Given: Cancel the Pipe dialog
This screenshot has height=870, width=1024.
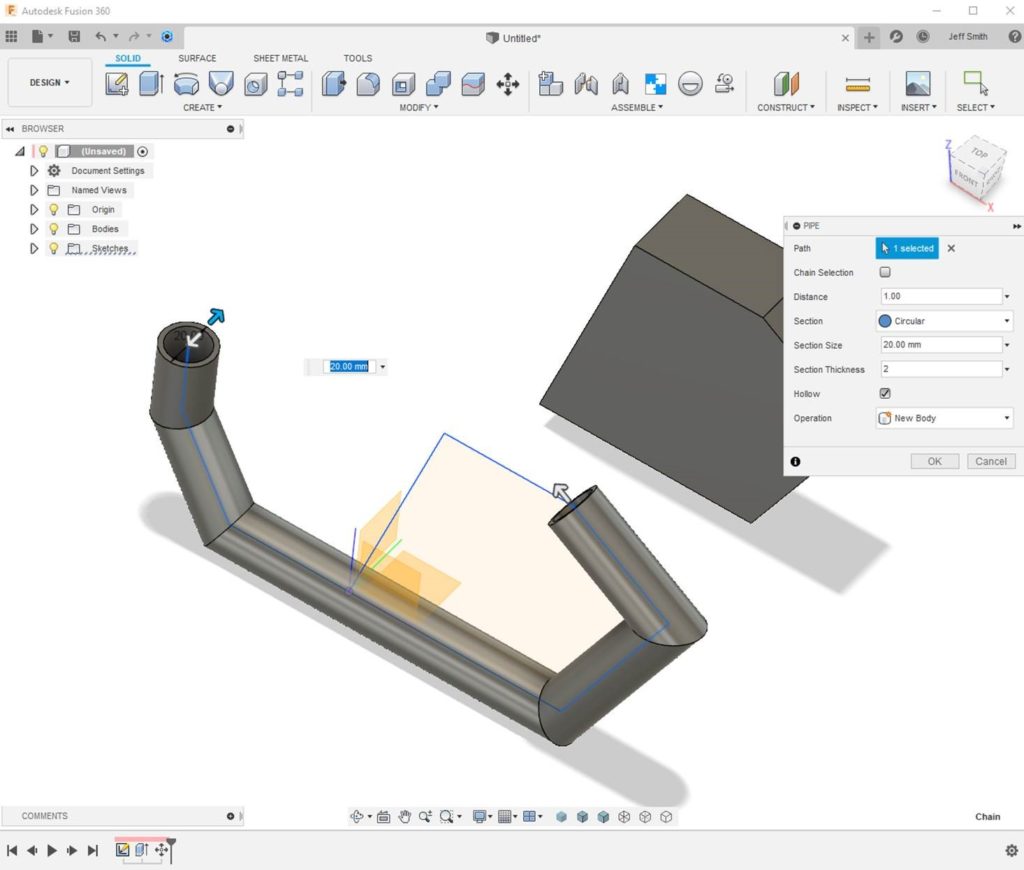Looking at the screenshot, I should 990,461.
